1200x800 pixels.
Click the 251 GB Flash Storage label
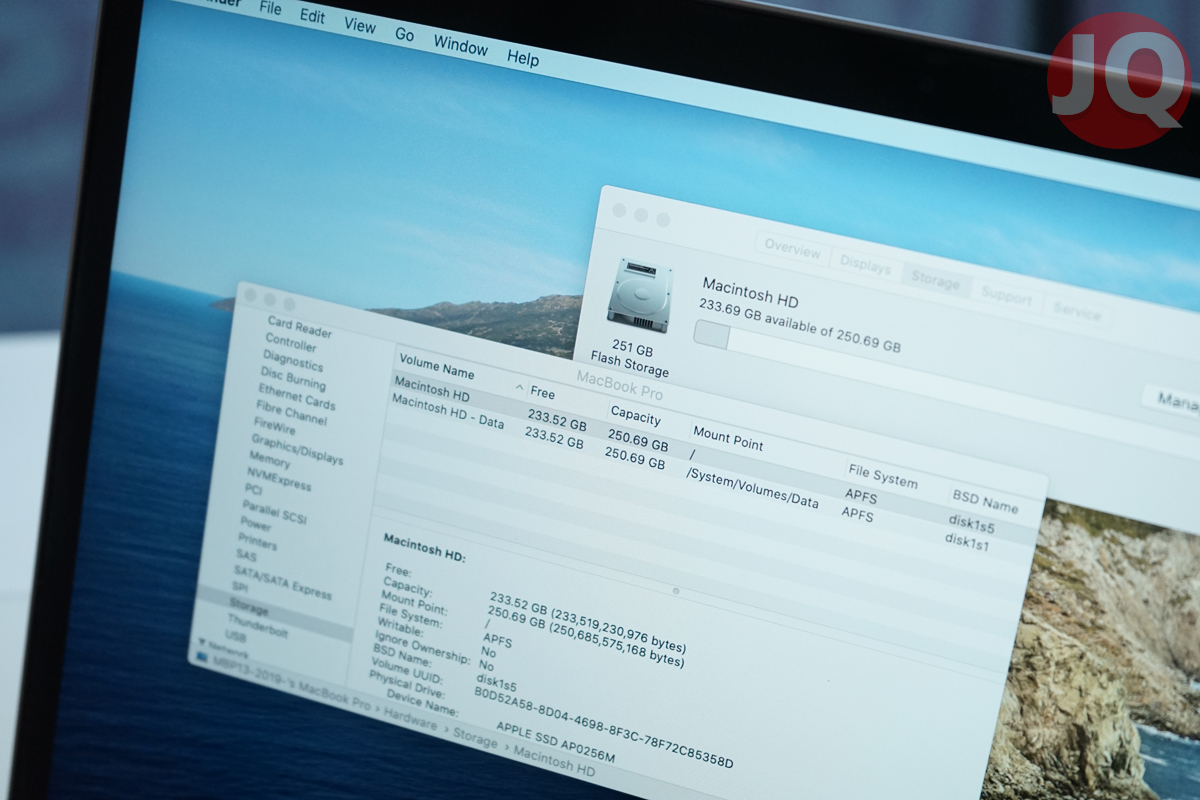tap(630, 360)
